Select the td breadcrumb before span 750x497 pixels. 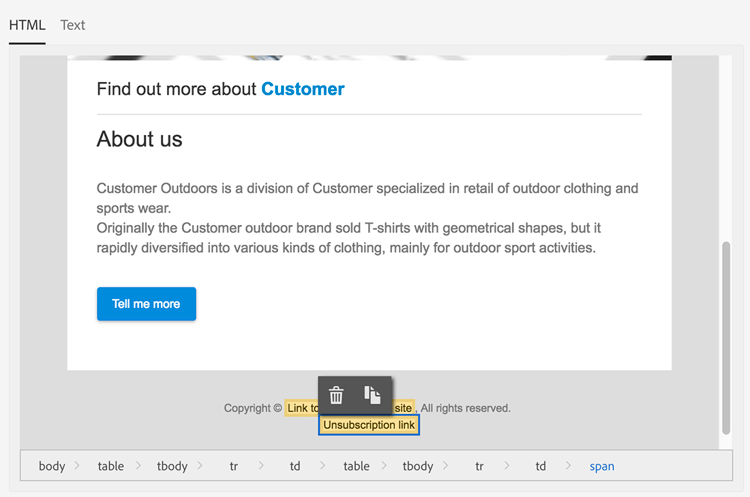pos(541,466)
